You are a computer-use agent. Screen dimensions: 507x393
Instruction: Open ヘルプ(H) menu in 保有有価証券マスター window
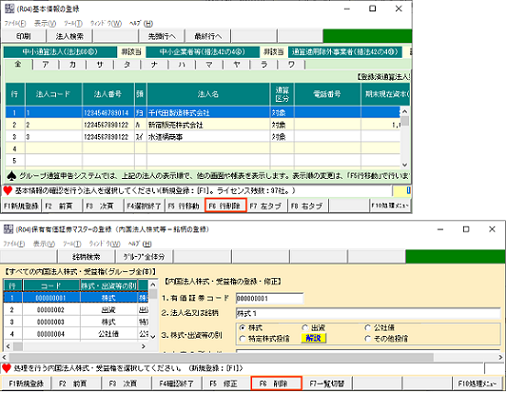(140, 244)
